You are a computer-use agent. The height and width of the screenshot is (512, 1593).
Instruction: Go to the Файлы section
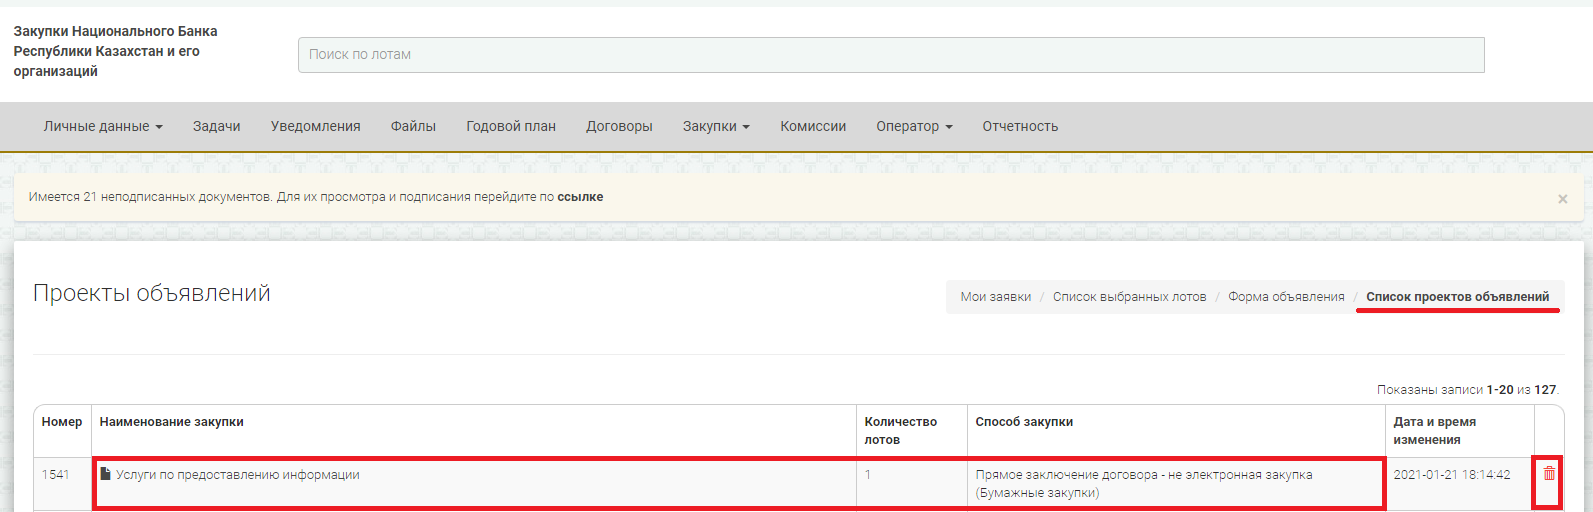413,126
